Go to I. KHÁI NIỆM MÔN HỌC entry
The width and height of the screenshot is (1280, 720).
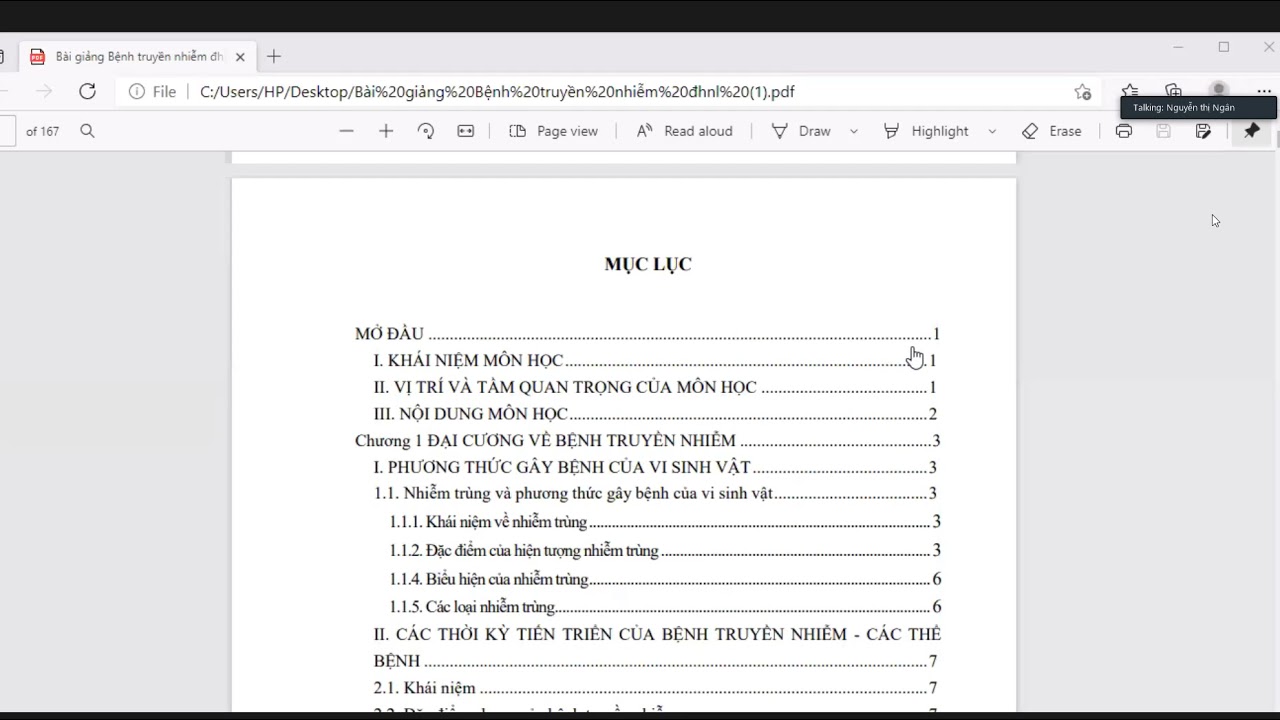click(655, 360)
